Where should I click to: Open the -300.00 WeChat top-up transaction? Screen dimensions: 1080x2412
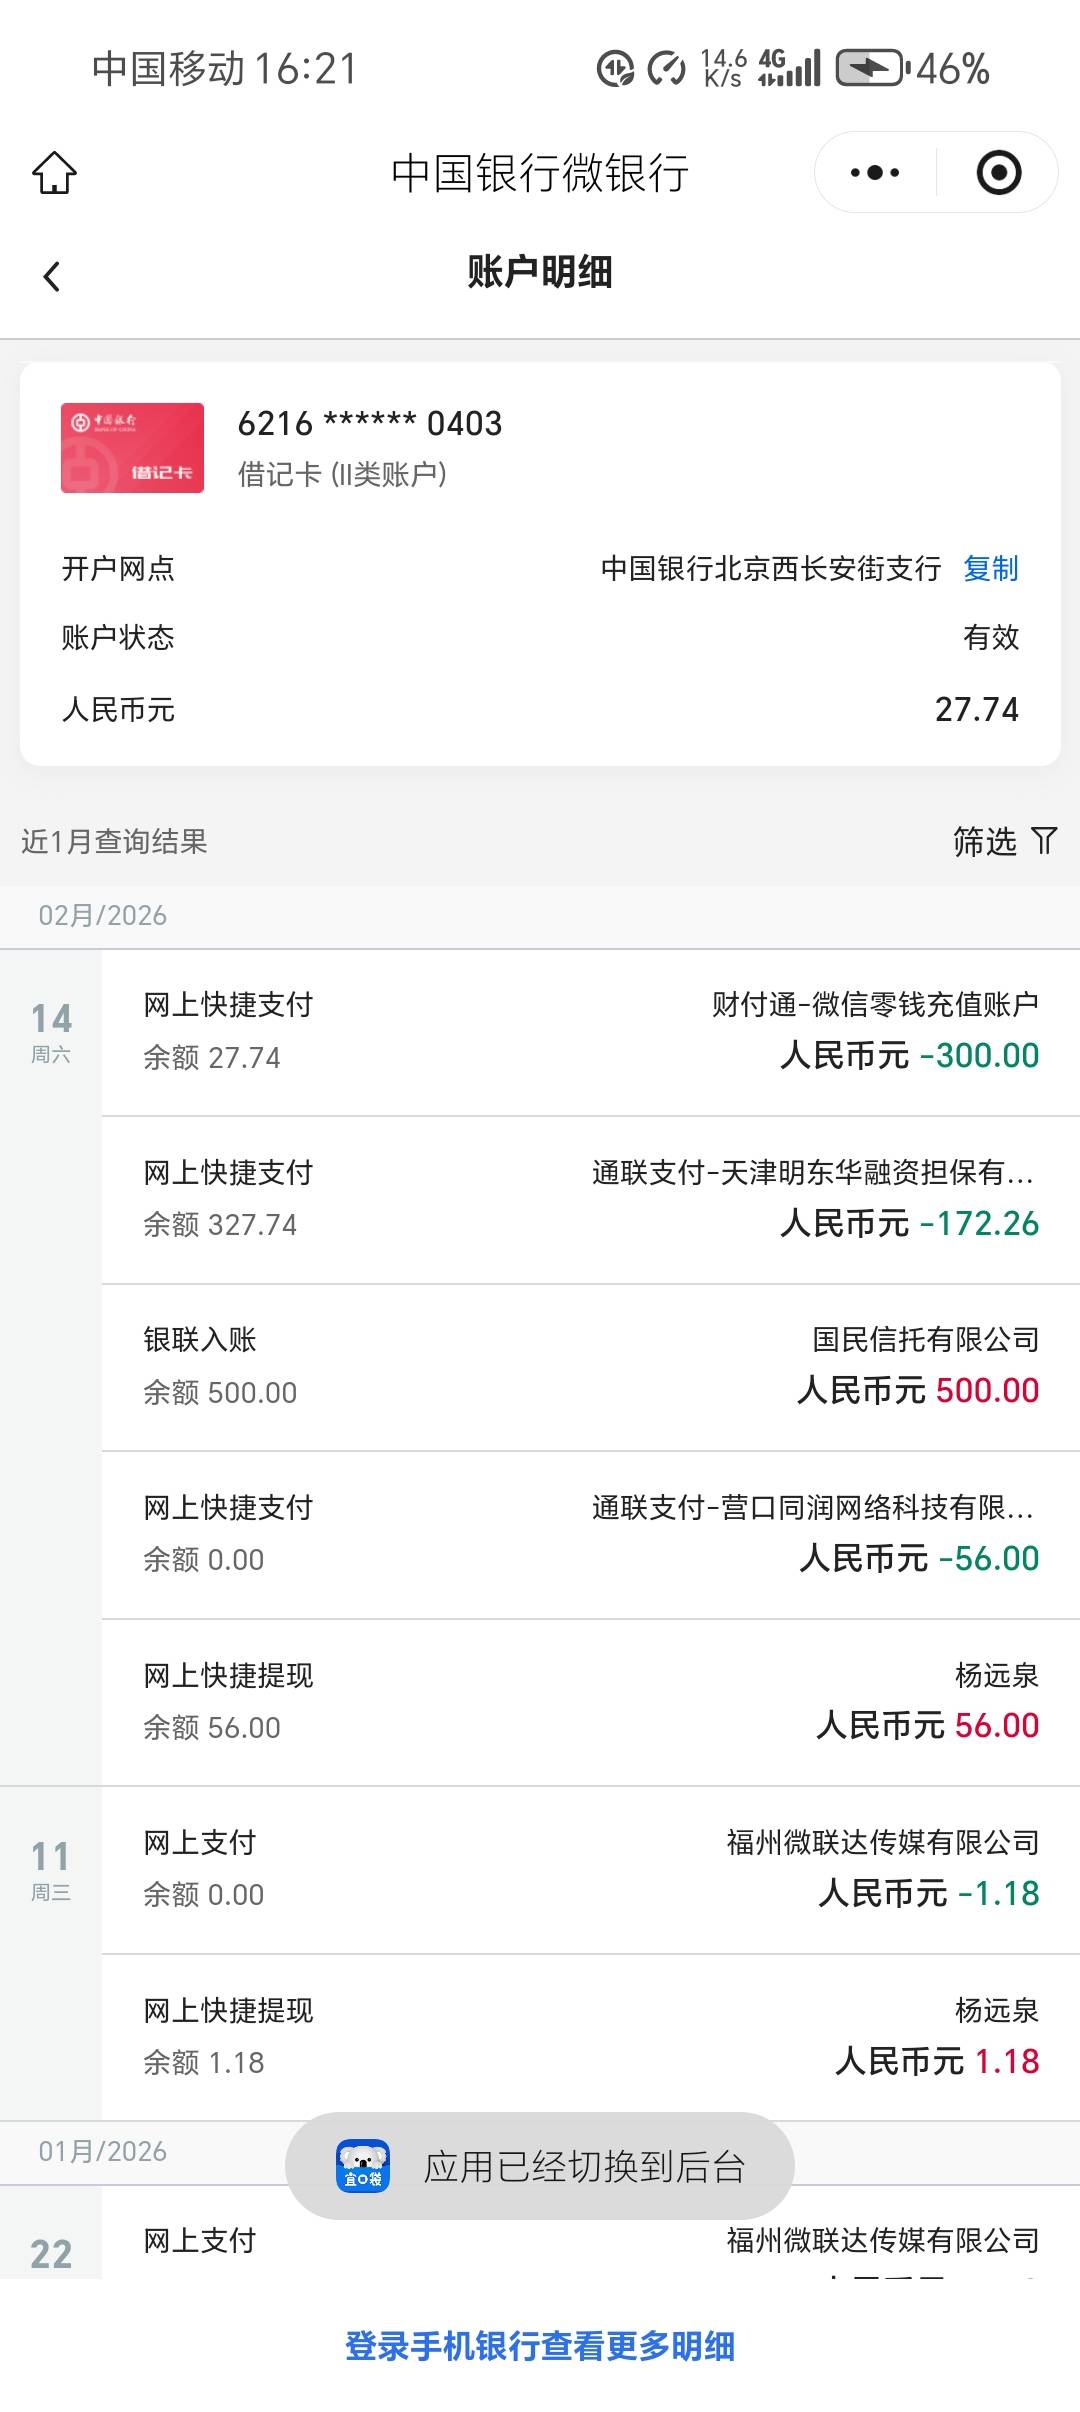click(590, 1032)
